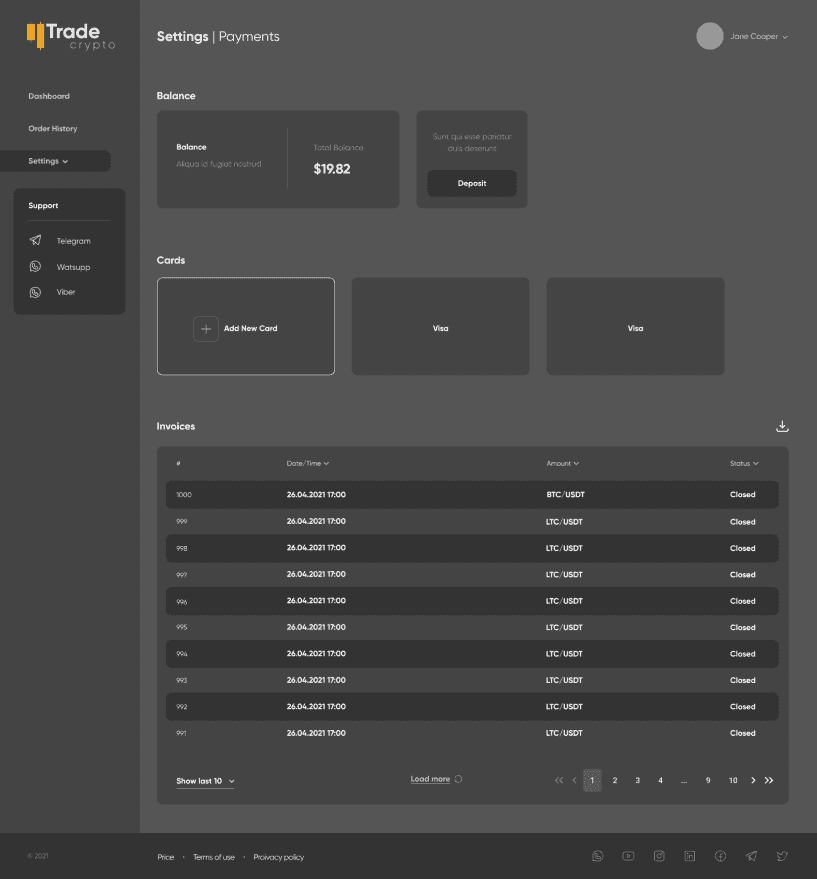Open Order History from the sidebar
This screenshot has height=879, width=817.
52,128
